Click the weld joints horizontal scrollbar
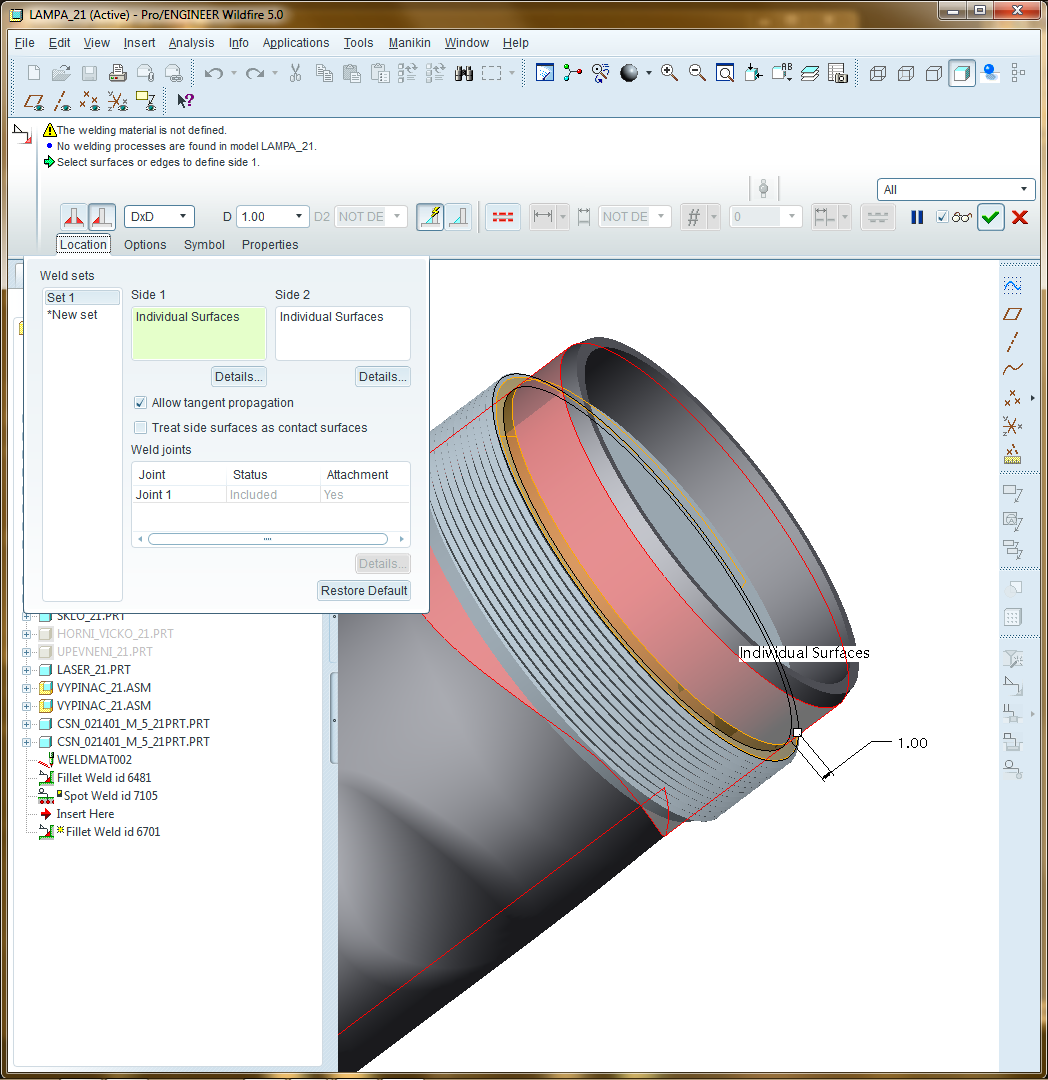Screen dimensions: 1048x1080 pos(268,539)
